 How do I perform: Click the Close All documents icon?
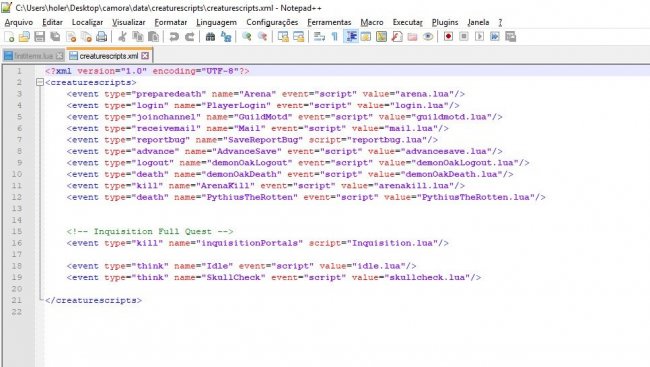[86, 37]
